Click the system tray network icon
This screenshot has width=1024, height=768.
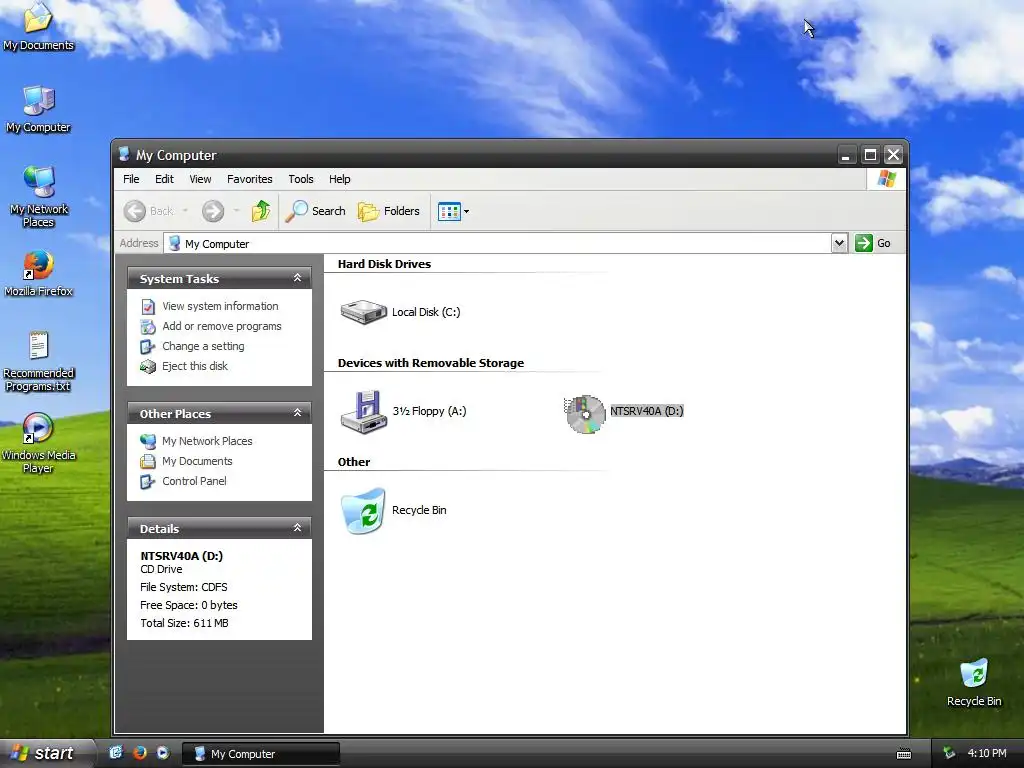[949, 754]
